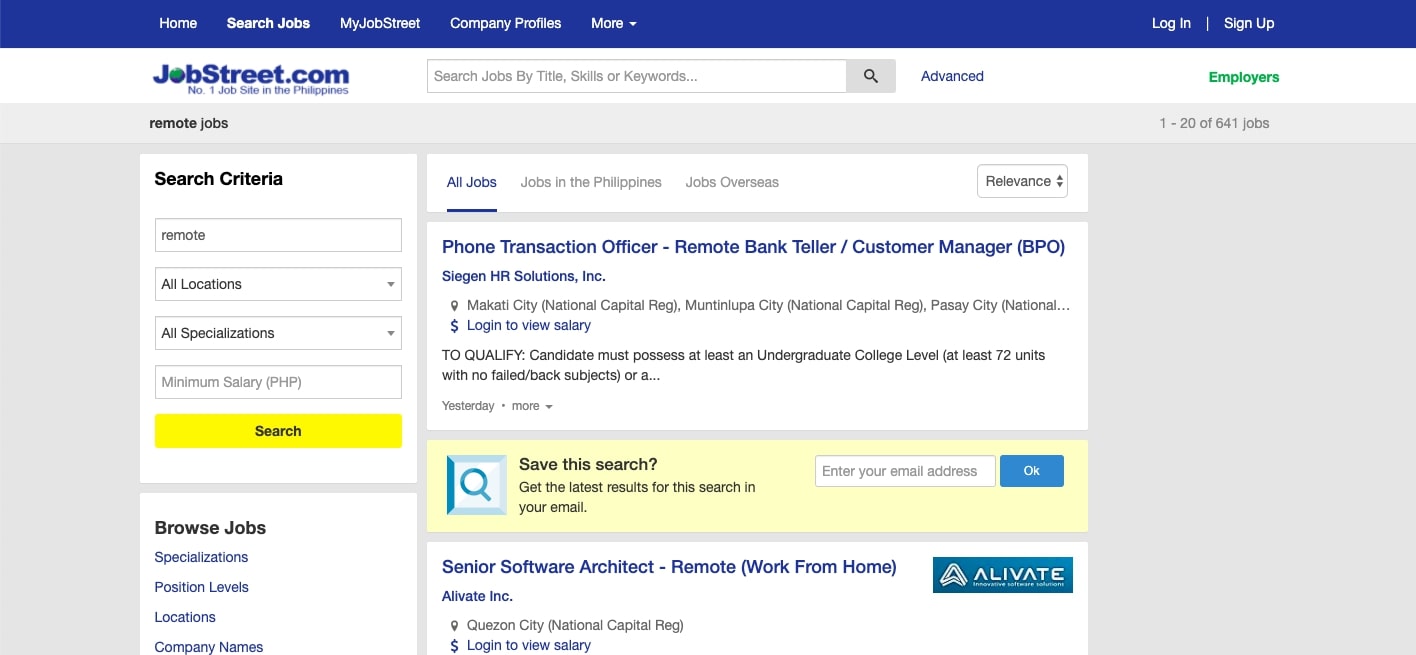Click the 'Quezon City (National Capital Reg)' text
The image size is (1416, 655).
(x=575, y=626)
